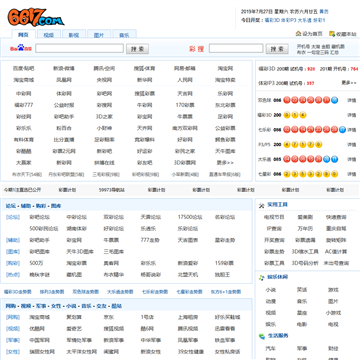Open the 酷6网 video link
360x360 pixels.
point(147,329)
